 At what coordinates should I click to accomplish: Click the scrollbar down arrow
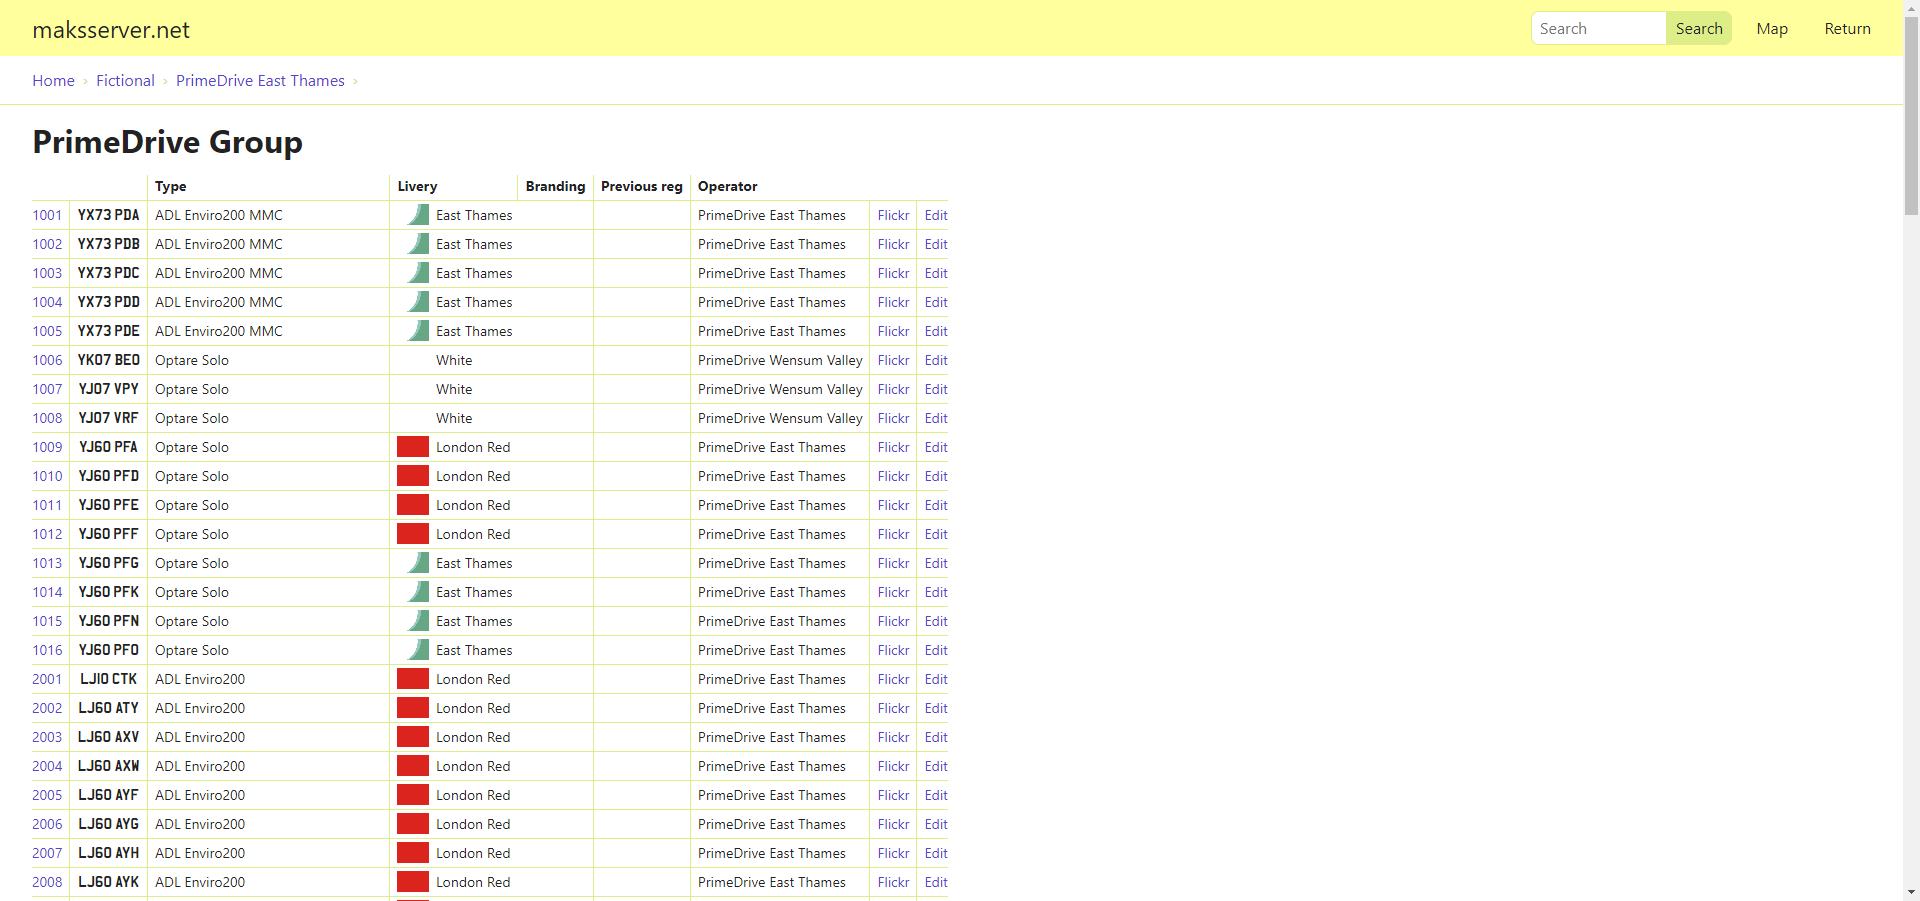[1911, 892]
